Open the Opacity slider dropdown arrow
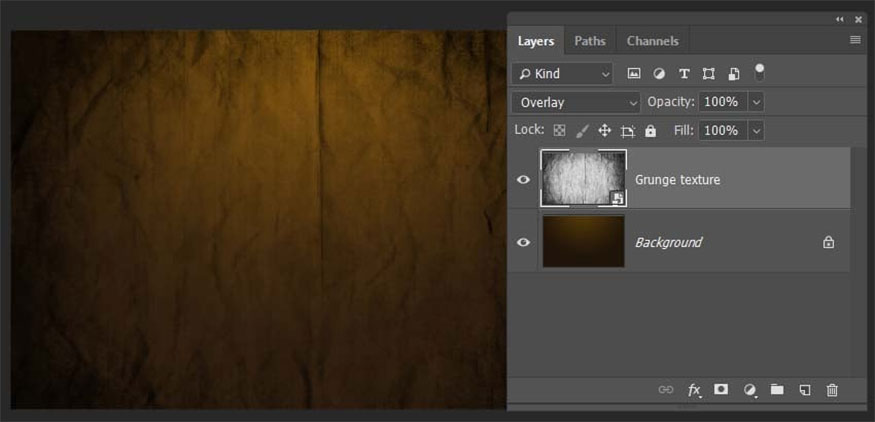 pos(755,102)
